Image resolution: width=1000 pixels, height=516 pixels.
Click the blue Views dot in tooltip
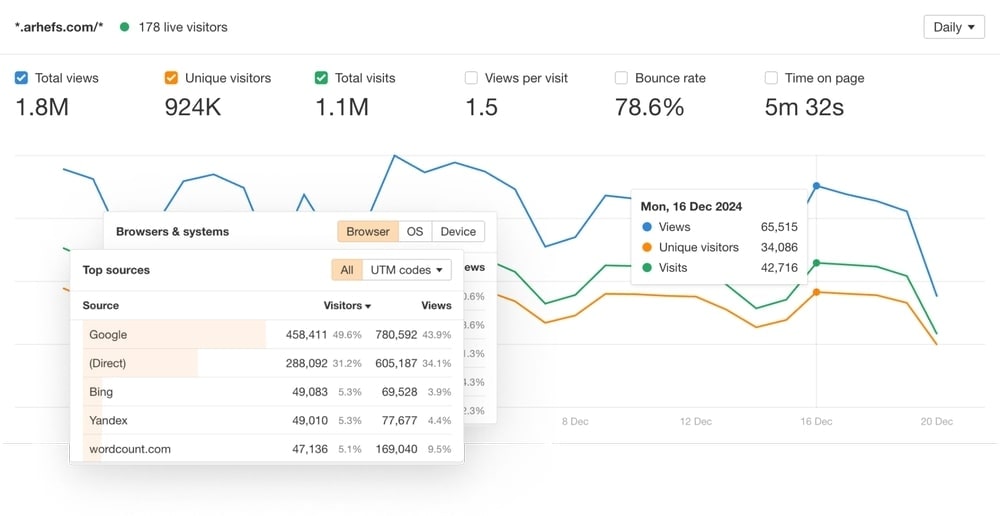click(x=647, y=226)
